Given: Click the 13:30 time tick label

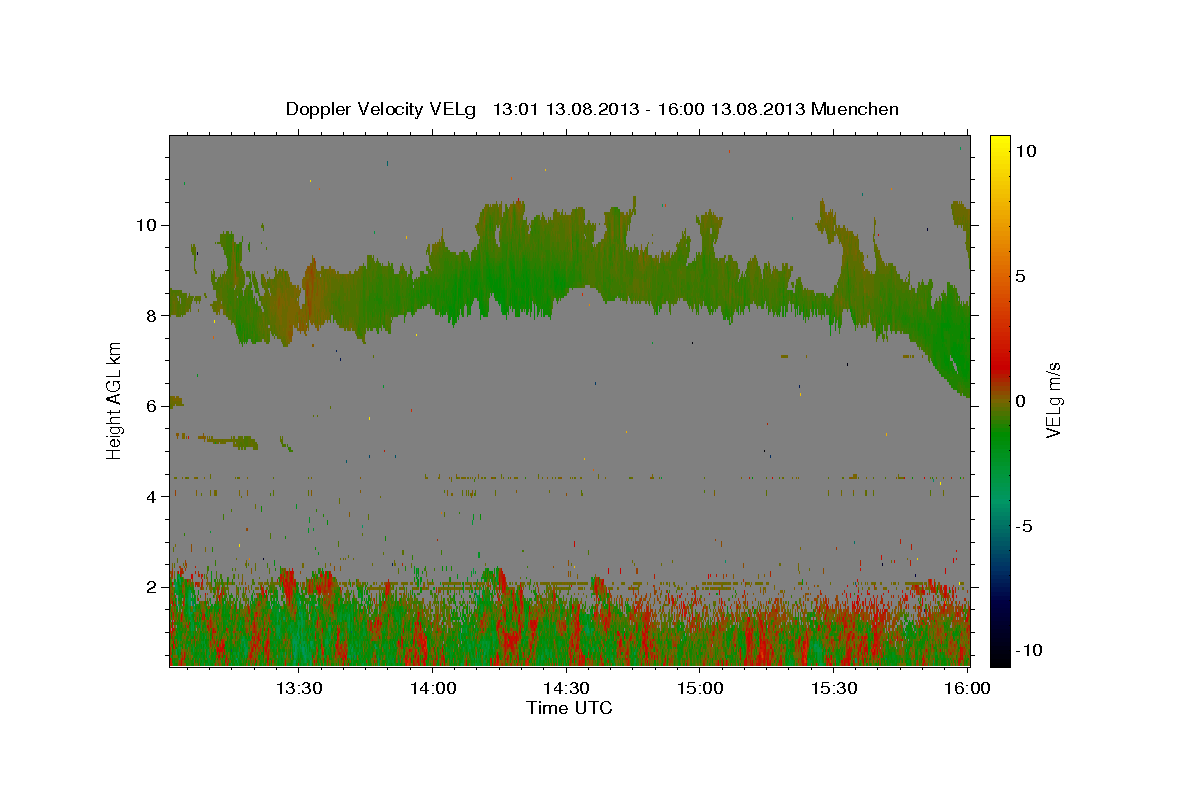Looking at the screenshot, I should tap(298, 689).
